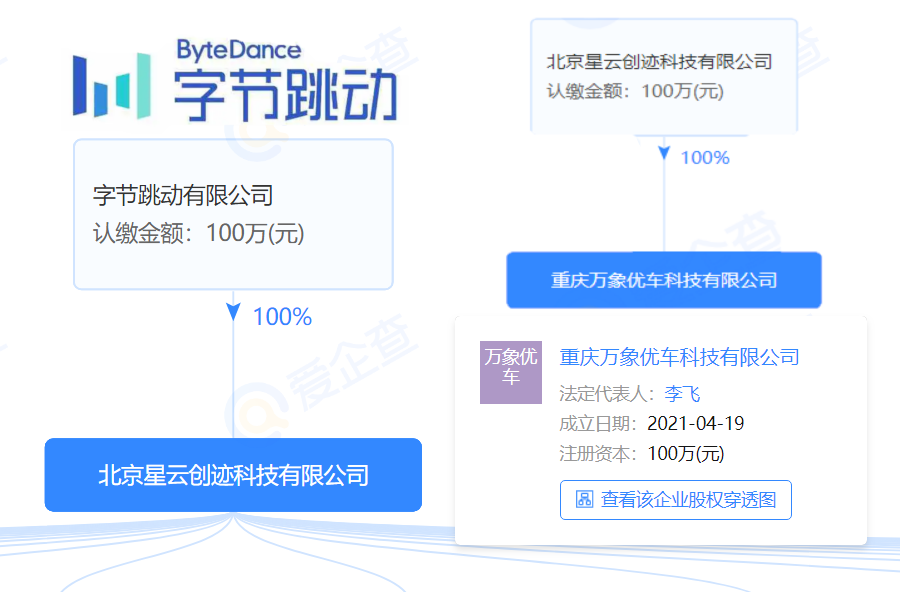Click 查看该企业股权穿透图 button
Viewport: 900px width, 592px height.
pos(676,500)
